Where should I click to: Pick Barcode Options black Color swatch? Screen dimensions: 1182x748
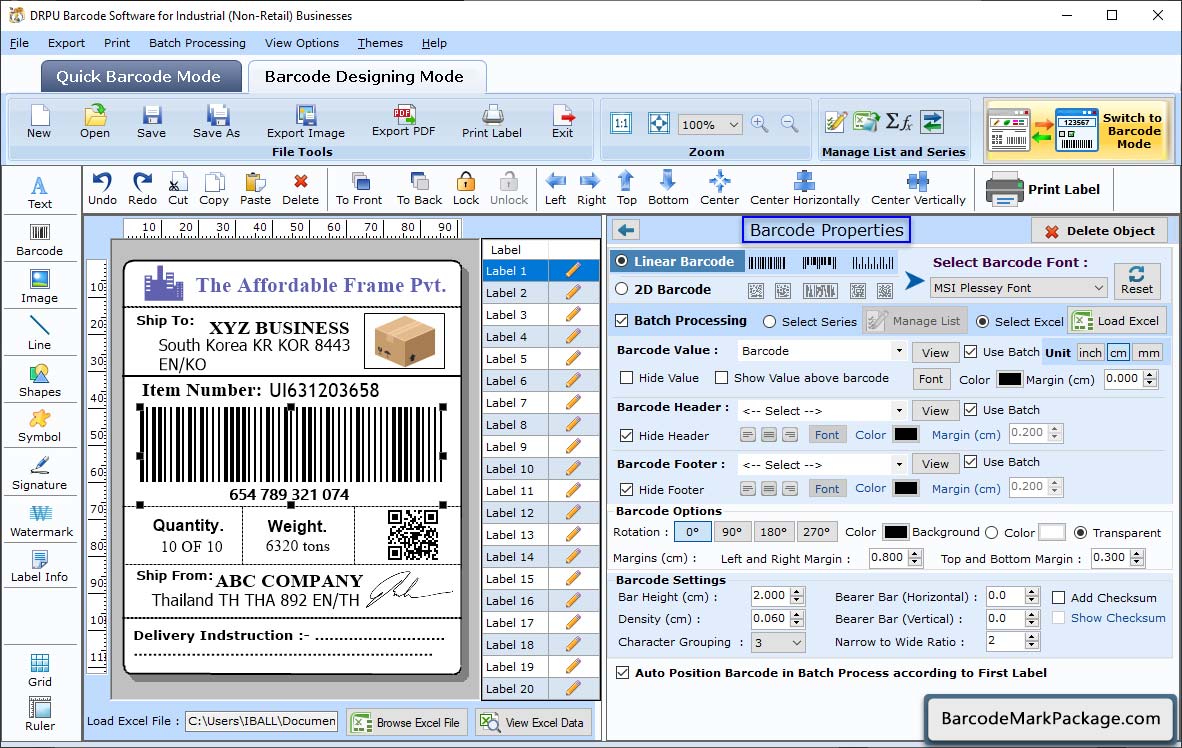click(x=895, y=532)
